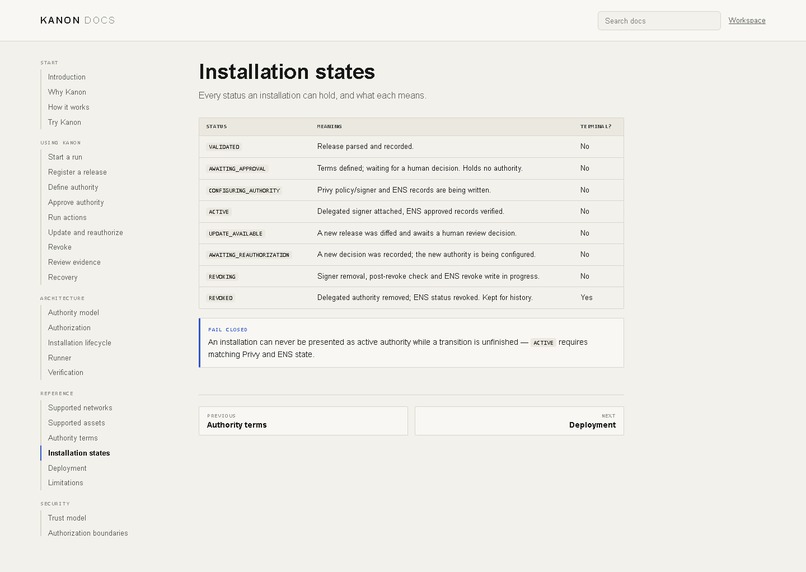
Task: Click the ACTIVE status tag in table
Action: [218, 212]
